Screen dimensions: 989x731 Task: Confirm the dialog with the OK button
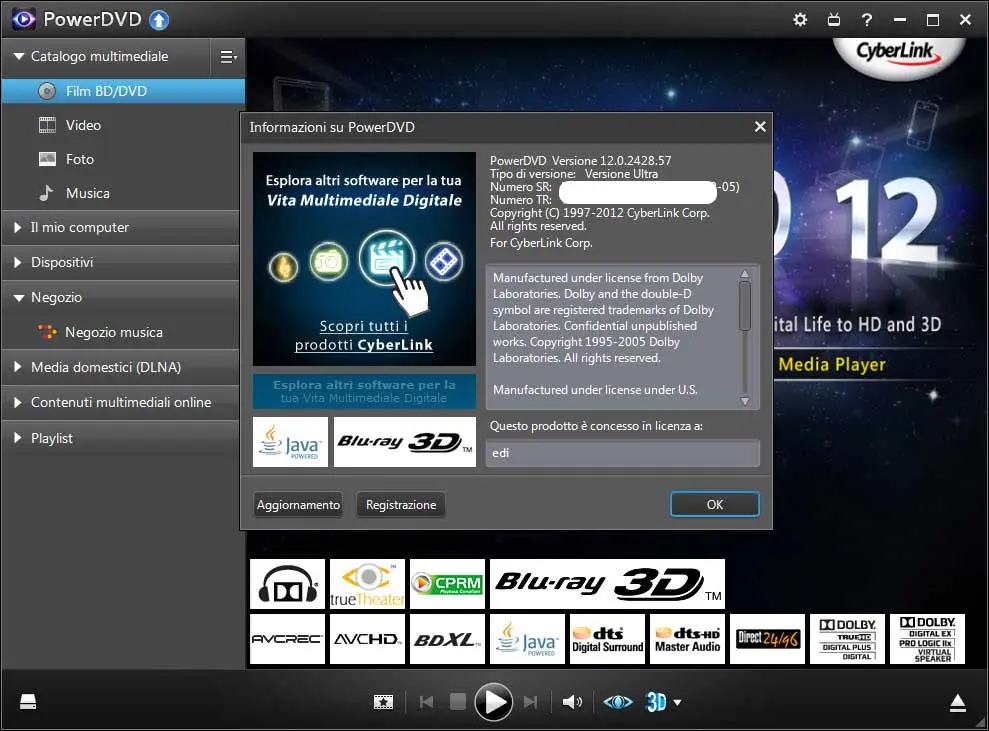tap(715, 505)
